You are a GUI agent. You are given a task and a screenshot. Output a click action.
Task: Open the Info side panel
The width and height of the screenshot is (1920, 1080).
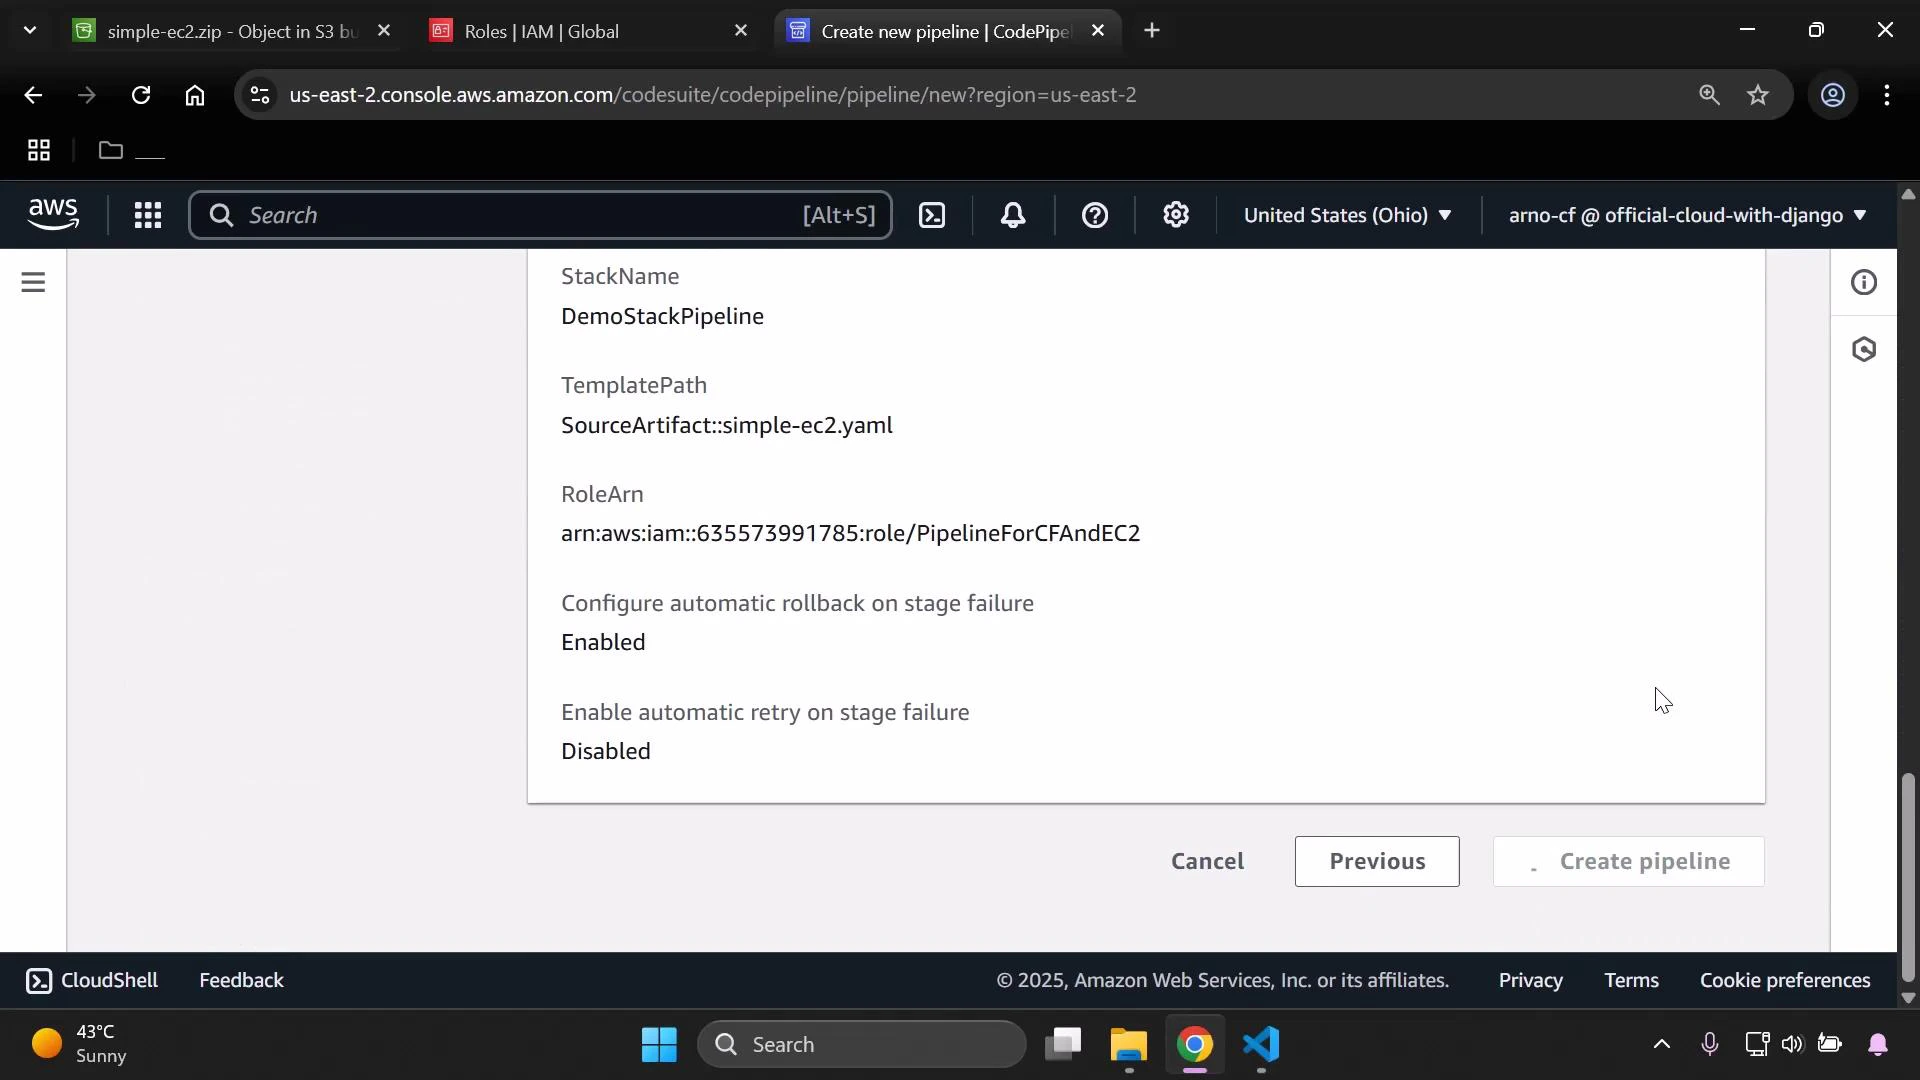[x=1866, y=282]
